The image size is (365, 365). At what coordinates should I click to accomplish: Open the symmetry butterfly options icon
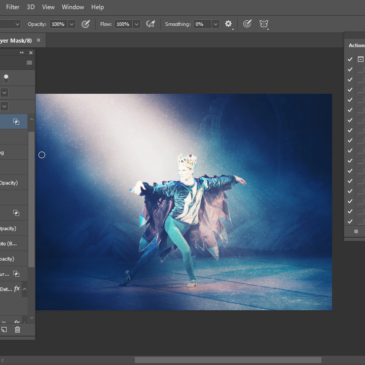click(x=264, y=24)
